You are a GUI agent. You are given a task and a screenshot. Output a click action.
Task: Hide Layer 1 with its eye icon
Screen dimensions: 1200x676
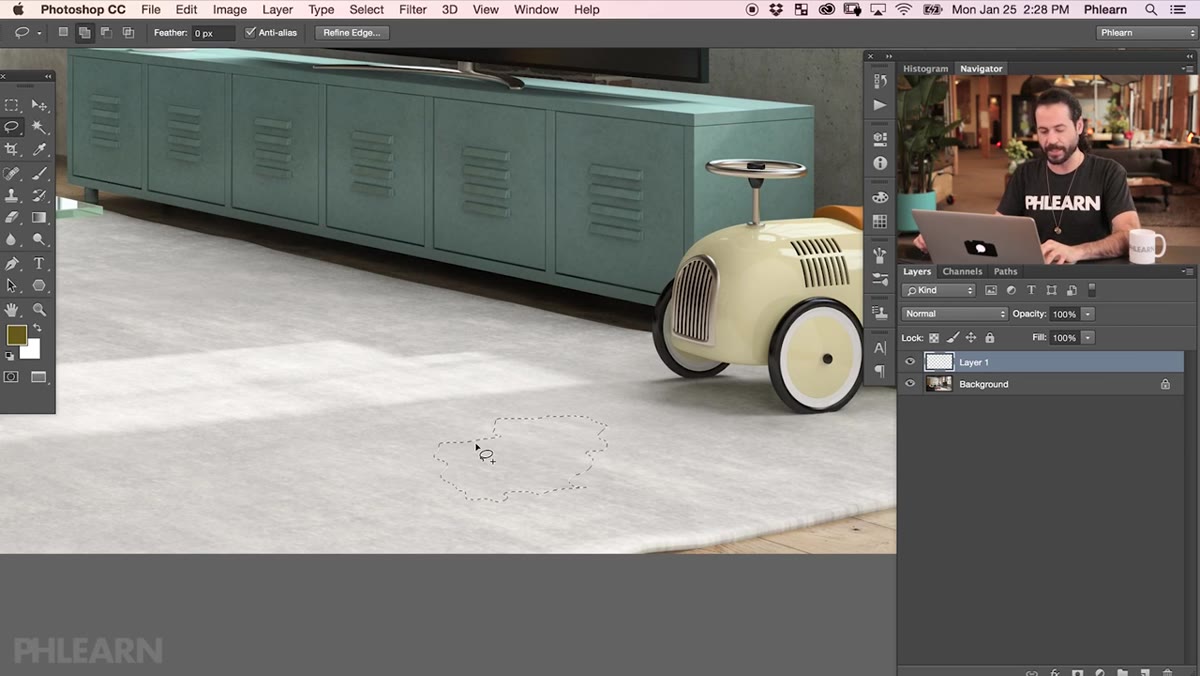(x=910, y=362)
